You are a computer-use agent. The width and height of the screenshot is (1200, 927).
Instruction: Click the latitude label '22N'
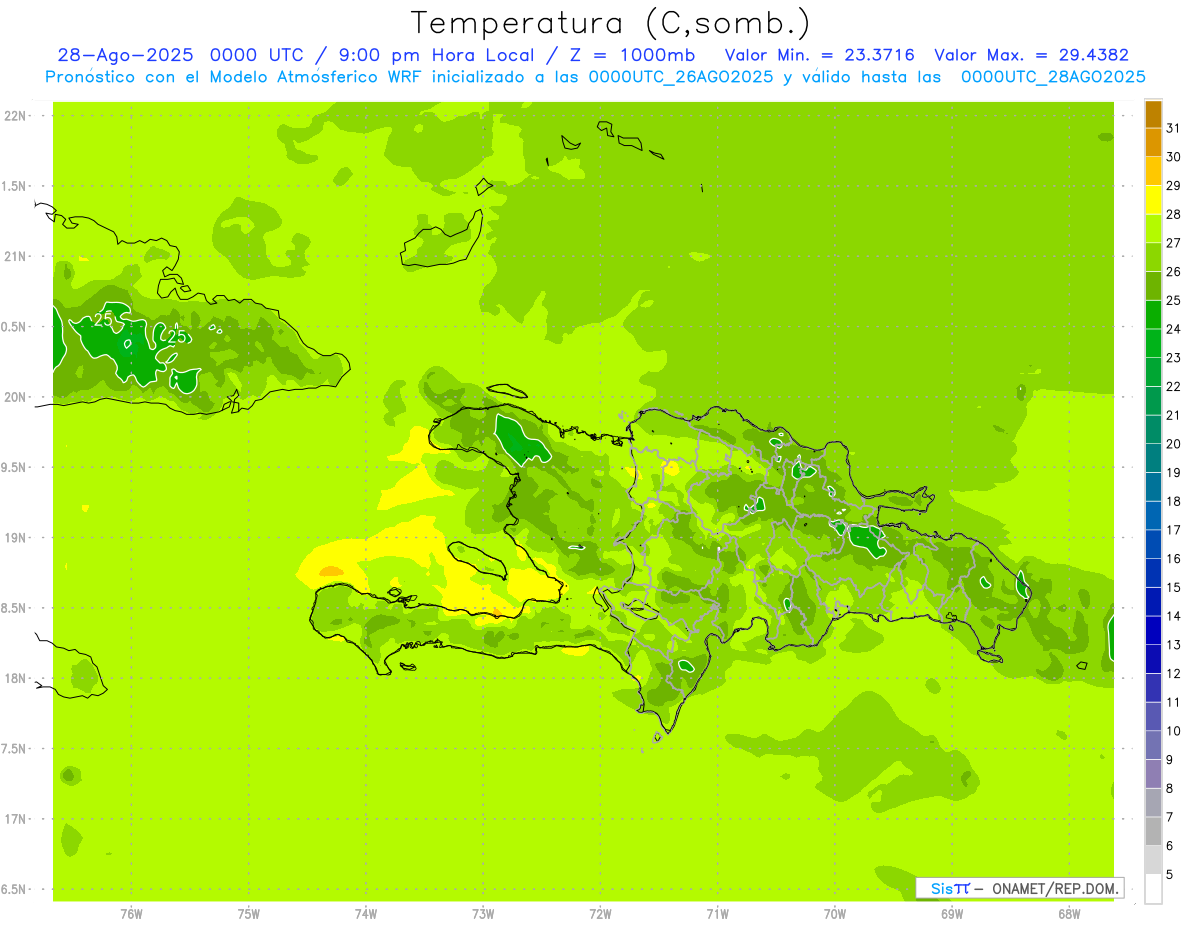click(17, 116)
